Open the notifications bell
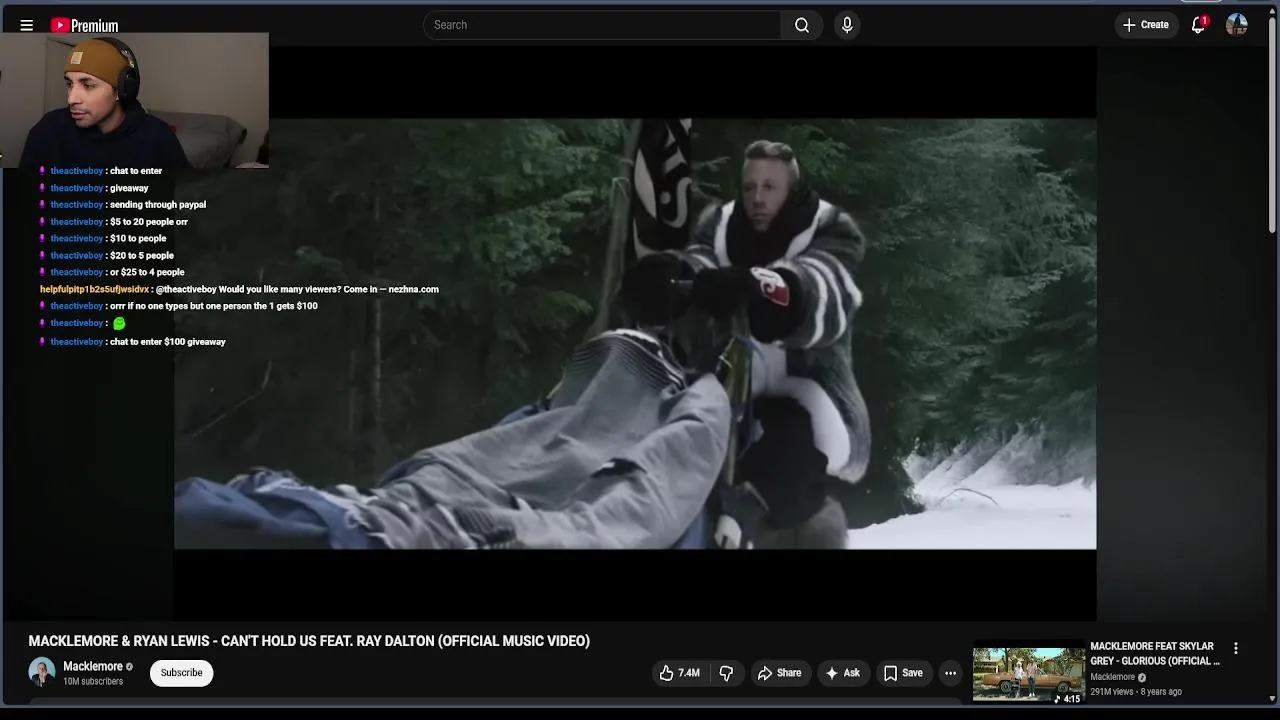 tap(1198, 25)
